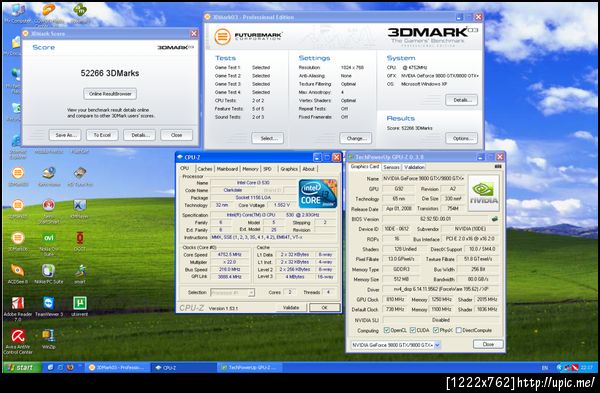Viewport: 600px width, 393px height.
Task: Select the Graphics Card tab in GPU-Z
Action: coord(364,166)
